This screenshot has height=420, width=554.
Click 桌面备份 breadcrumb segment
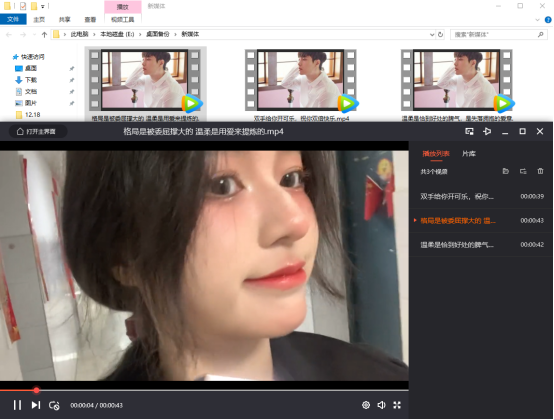158,34
